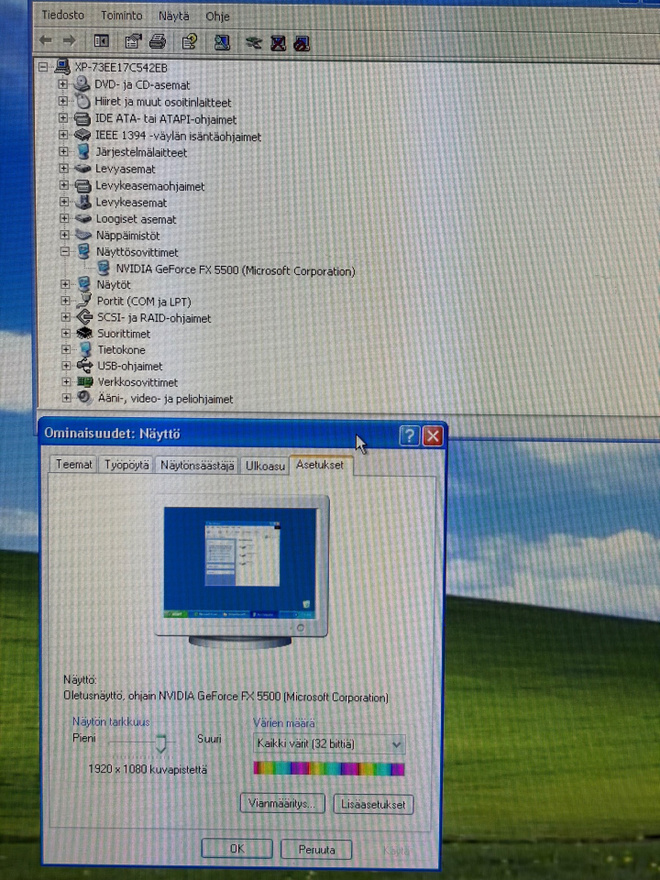The width and height of the screenshot is (660, 880).
Task: Click the mouse icon beside Hiiret ja muut osoitinlaitteet
Action: (x=82, y=102)
